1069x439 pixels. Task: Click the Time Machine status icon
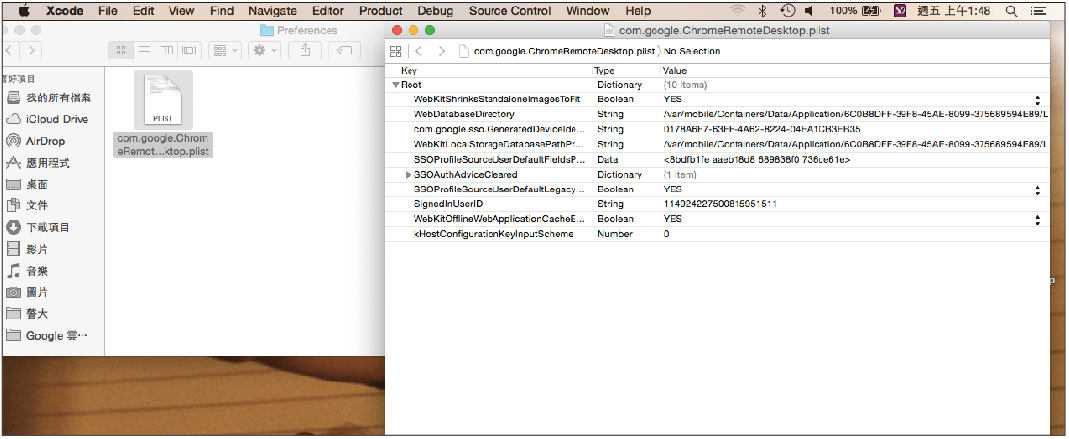click(787, 11)
